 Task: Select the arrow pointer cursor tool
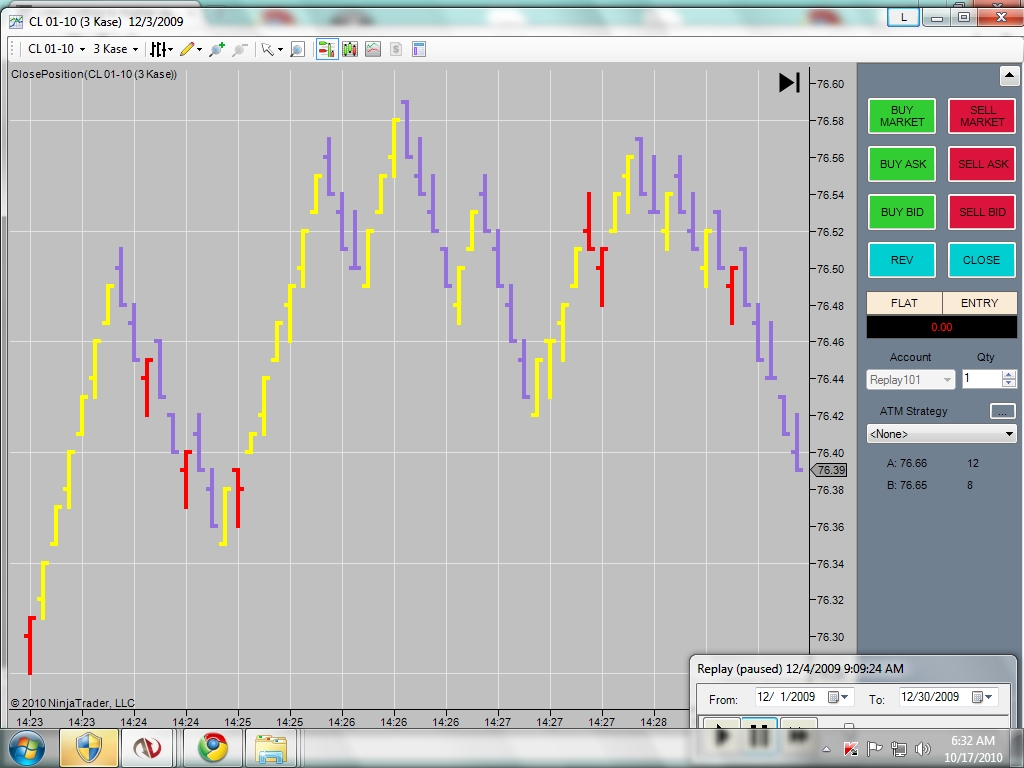click(266, 49)
